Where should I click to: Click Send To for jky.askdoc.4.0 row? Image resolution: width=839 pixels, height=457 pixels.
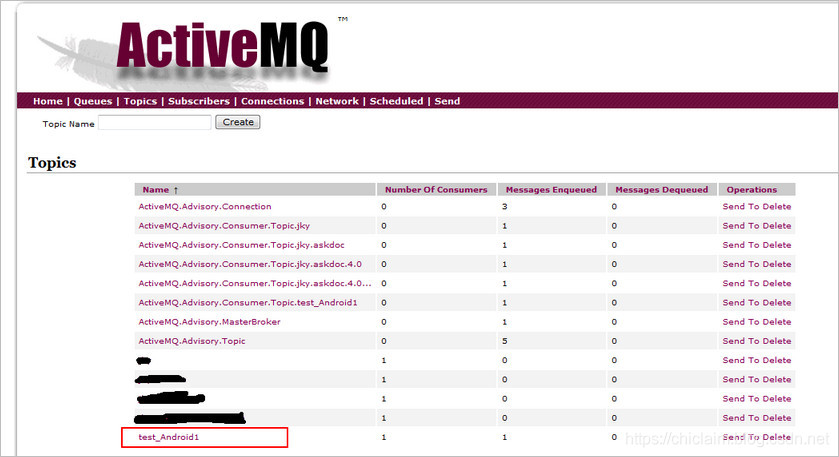click(741, 264)
